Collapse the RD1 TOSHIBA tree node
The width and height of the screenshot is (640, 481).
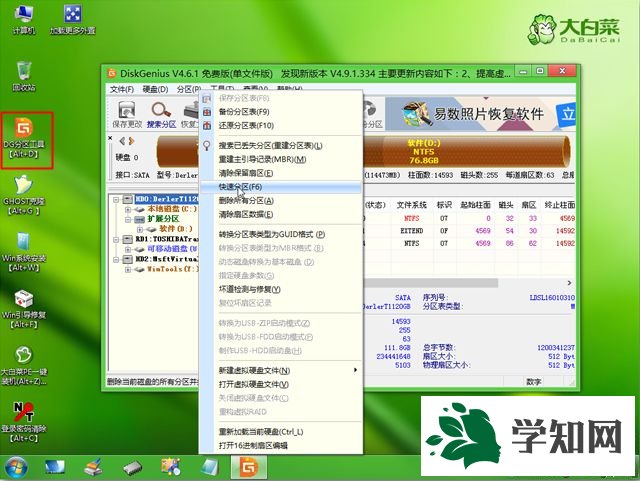[x=116, y=239]
